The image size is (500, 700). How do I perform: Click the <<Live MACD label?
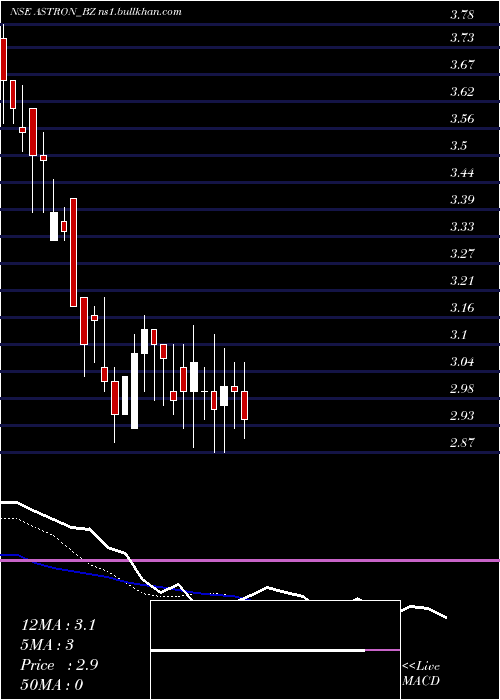[x=421, y=674]
